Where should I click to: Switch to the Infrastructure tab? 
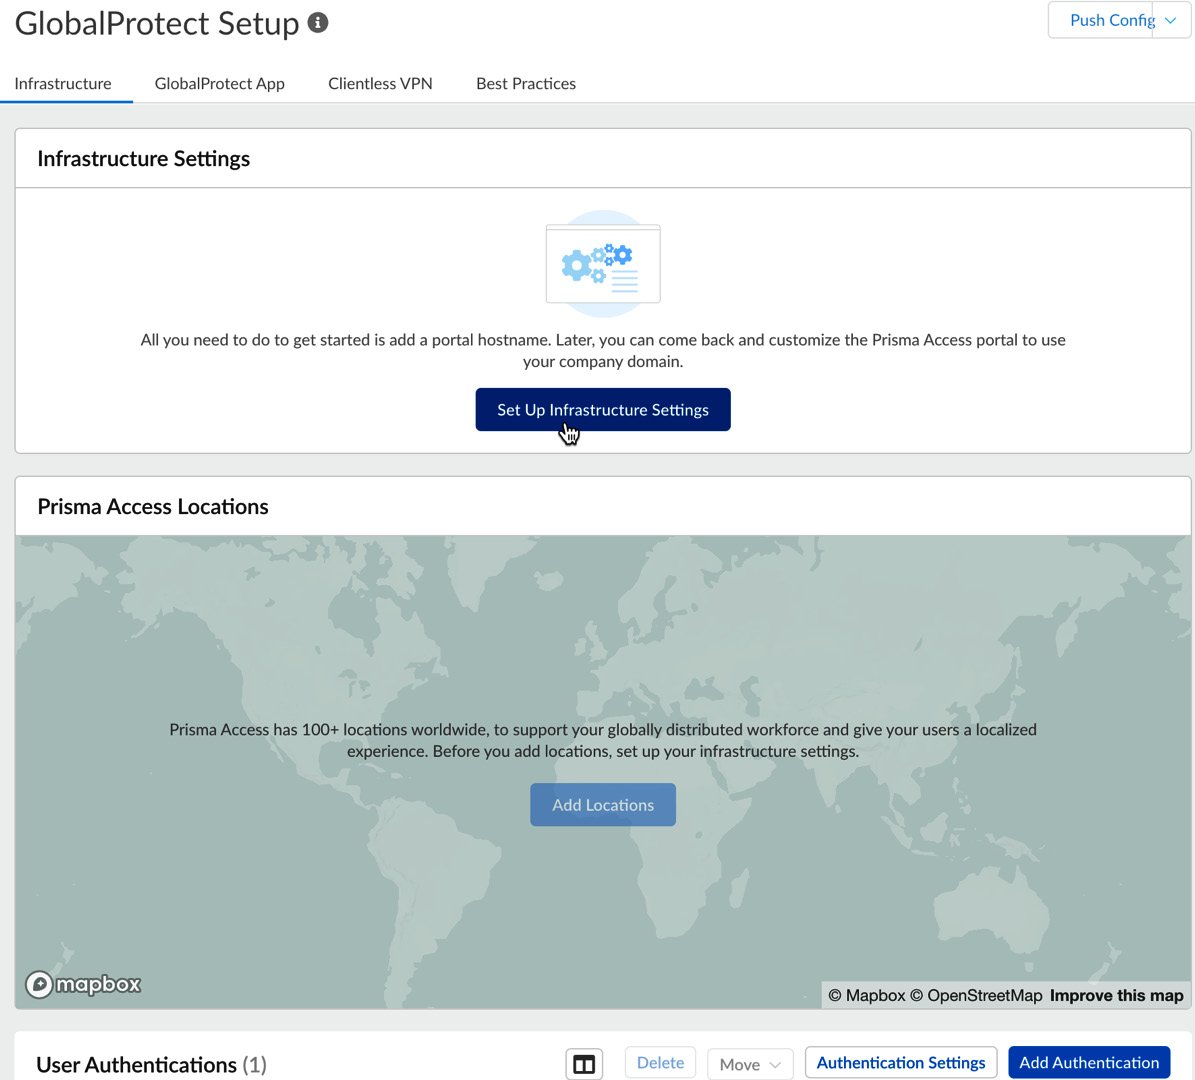[x=63, y=84]
